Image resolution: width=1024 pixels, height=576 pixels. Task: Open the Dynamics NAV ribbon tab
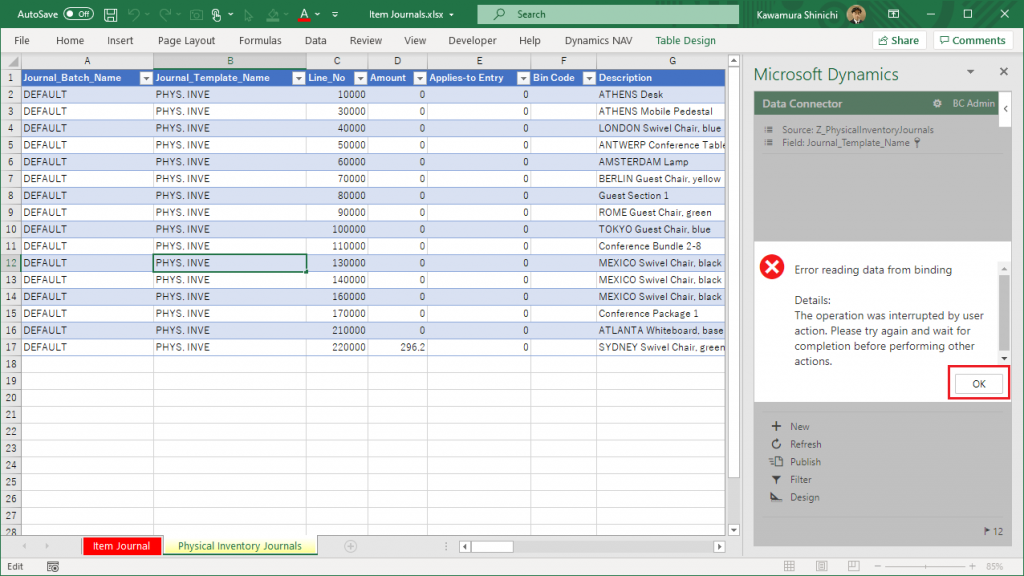coord(598,40)
